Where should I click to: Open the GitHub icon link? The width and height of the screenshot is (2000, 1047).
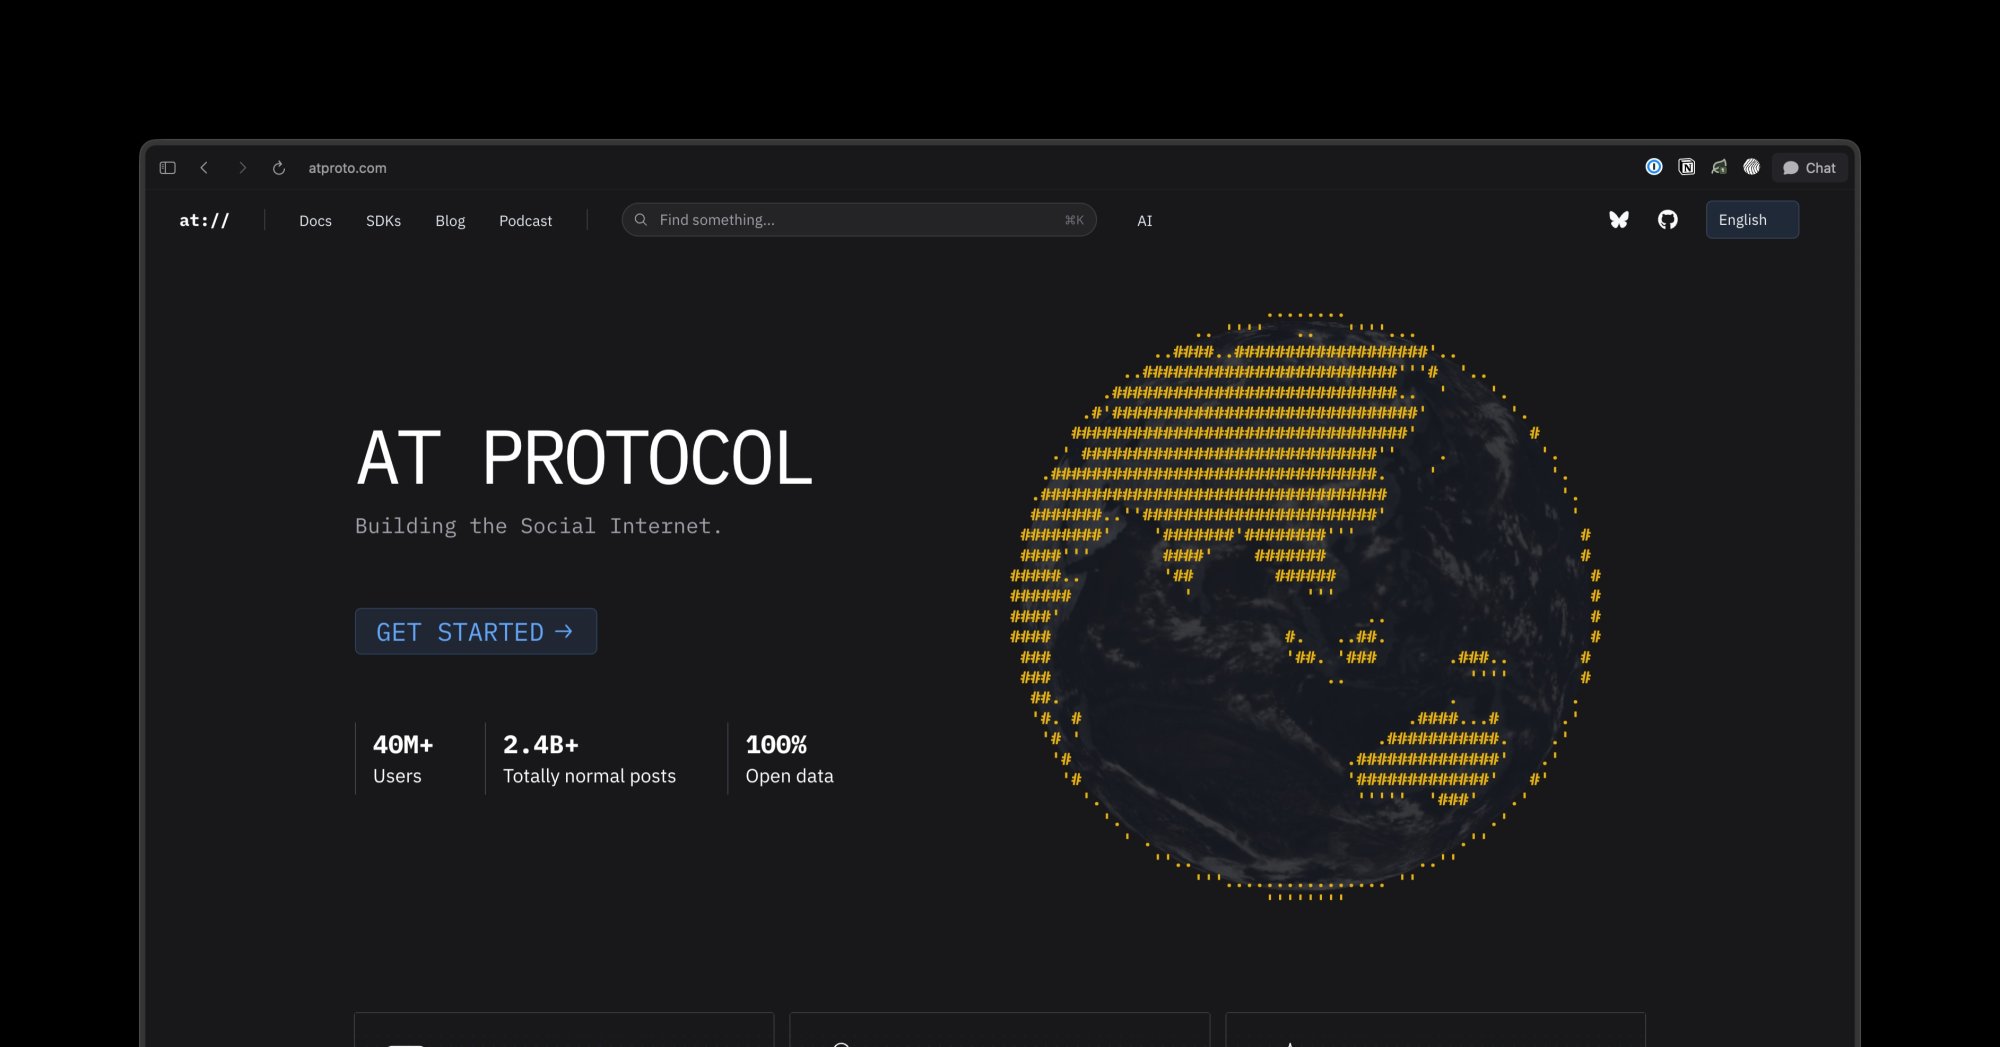(1668, 220)
